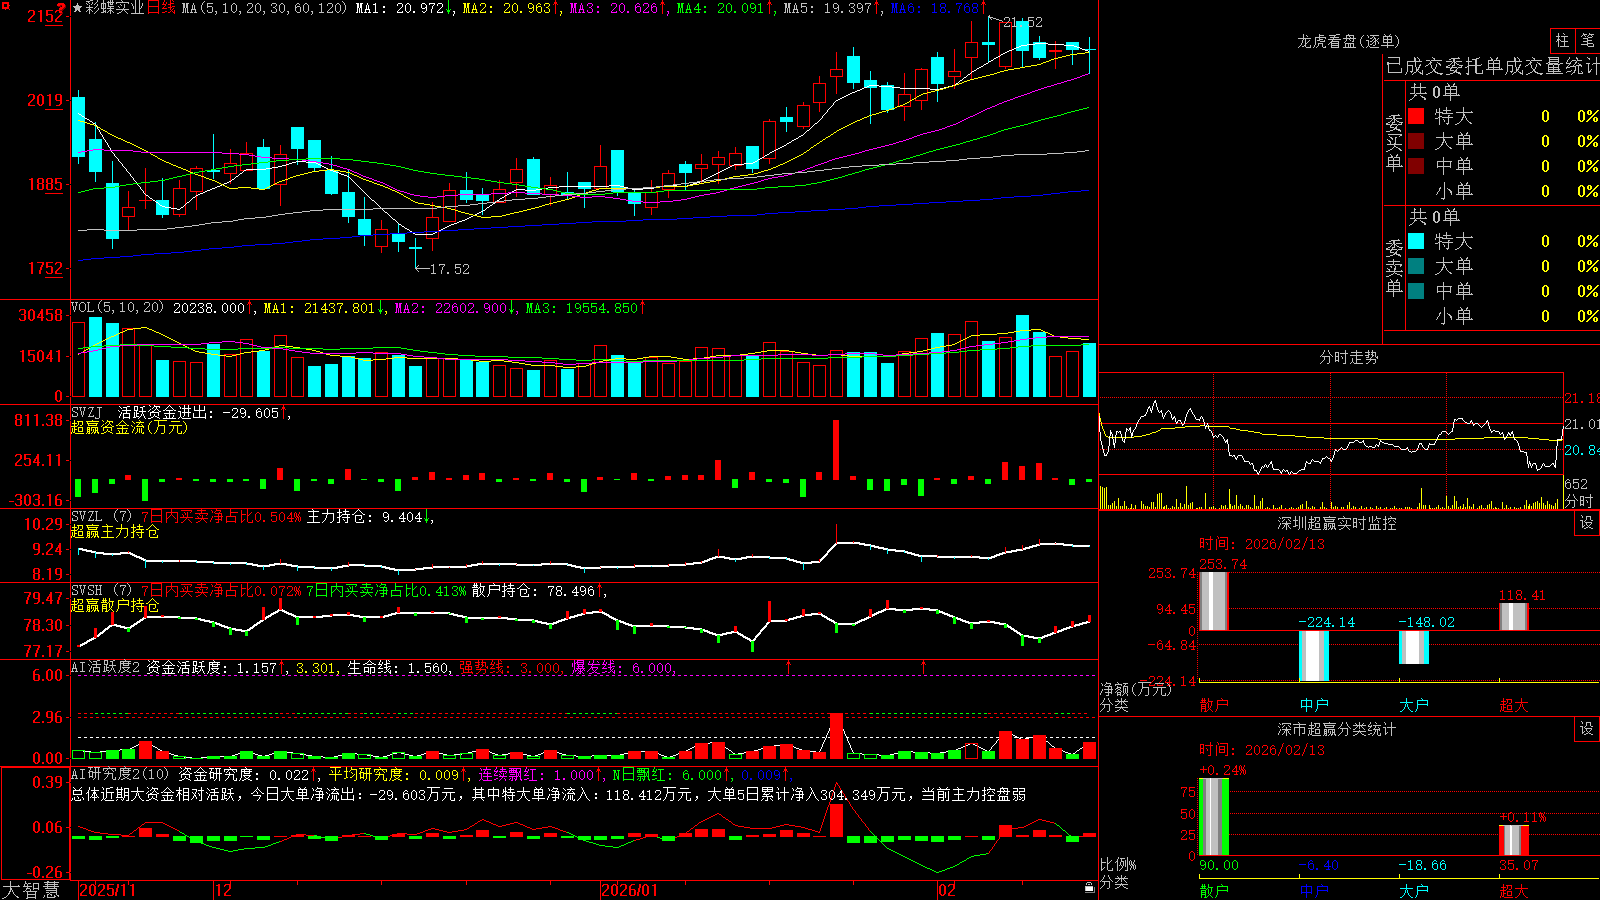Click the VOL(5,10,20) indicator label
Viewport: 1600px width, 900px height.
117,308
